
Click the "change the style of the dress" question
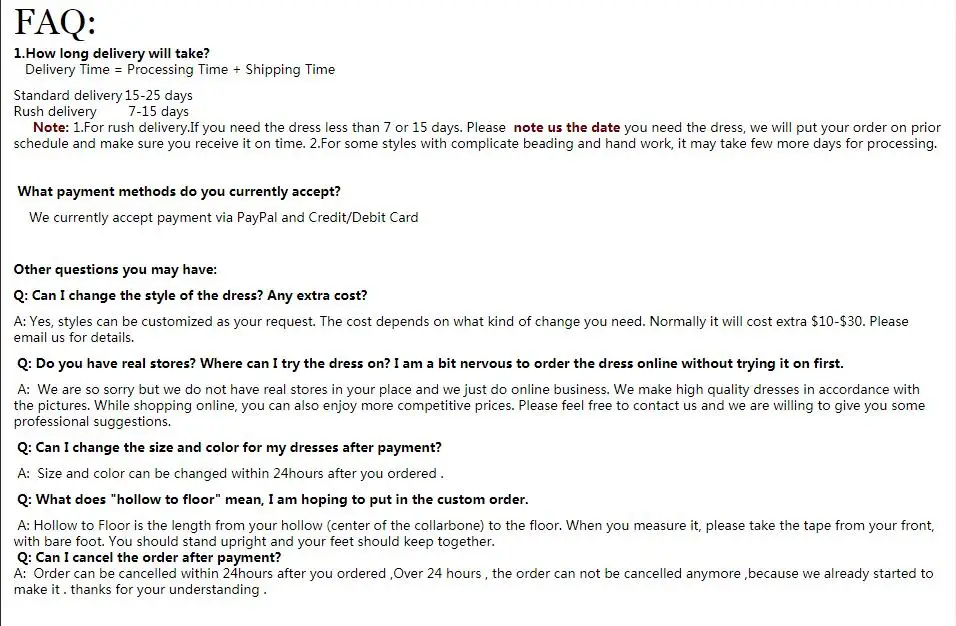point(190,296)
